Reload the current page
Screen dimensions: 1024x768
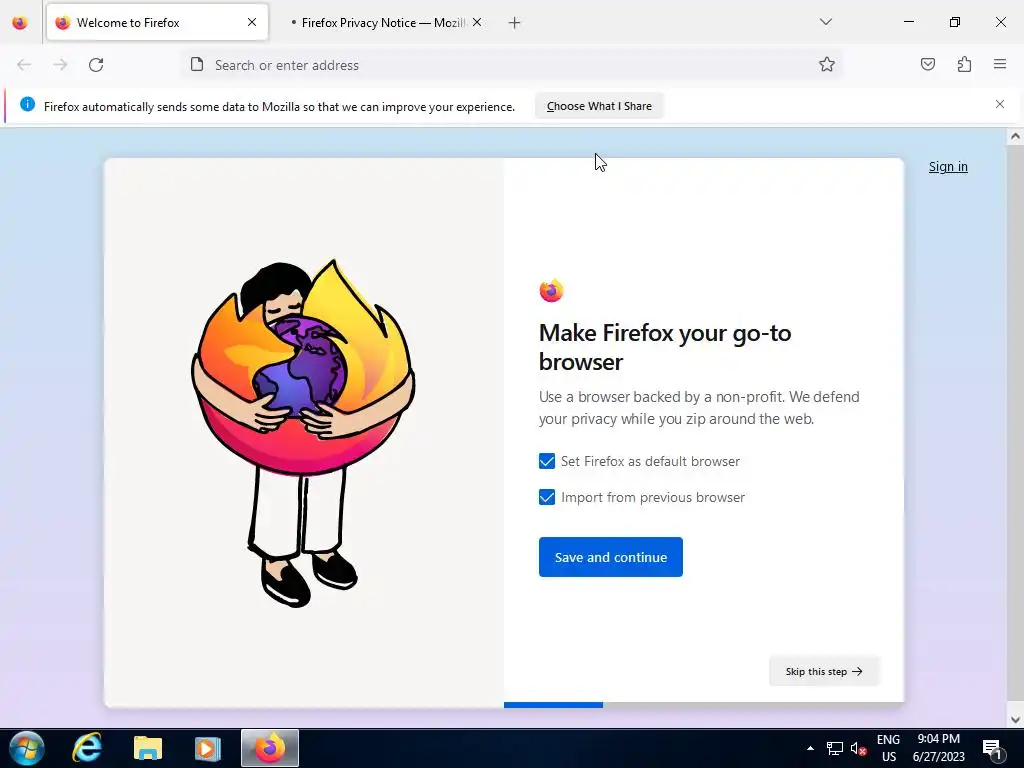[96, 65]
